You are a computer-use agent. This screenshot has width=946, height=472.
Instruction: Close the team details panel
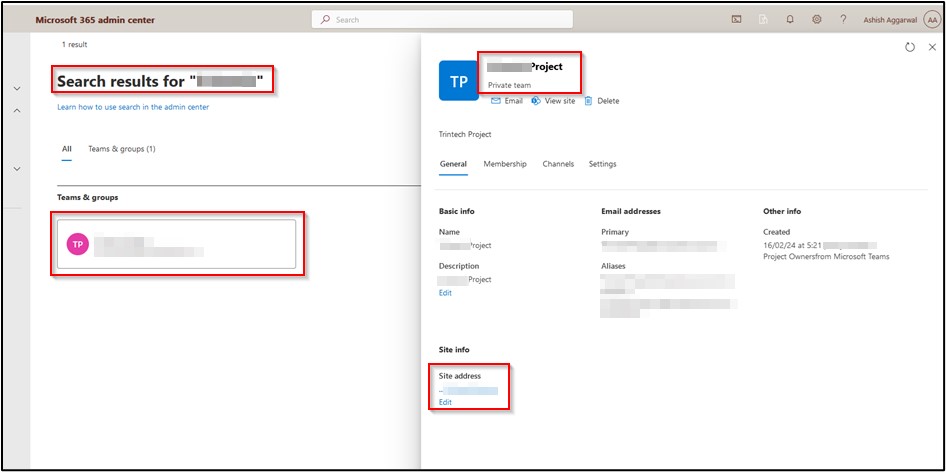pyautogui.click(x=932, y=47)
